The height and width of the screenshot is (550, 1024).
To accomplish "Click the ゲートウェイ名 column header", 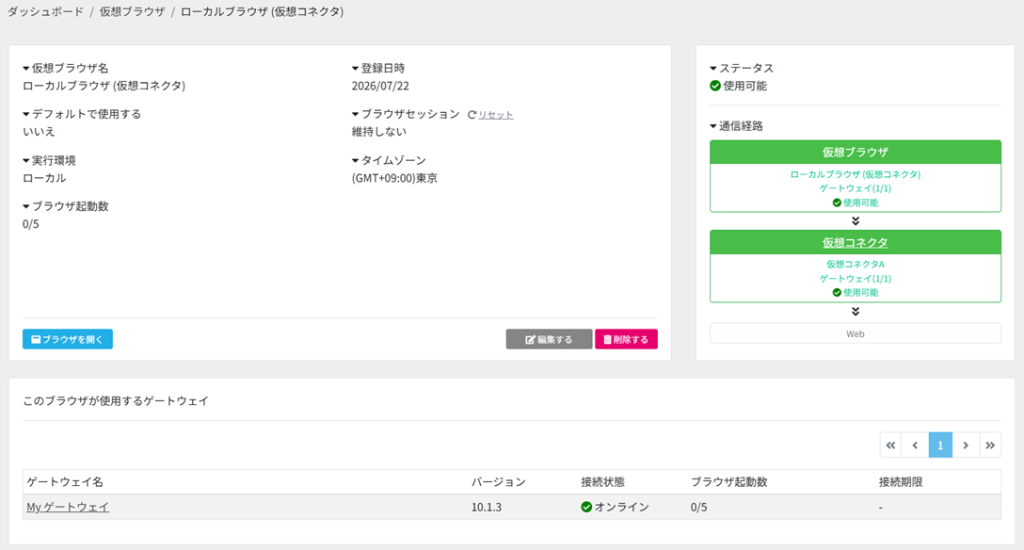I will [x=65, y=482].
